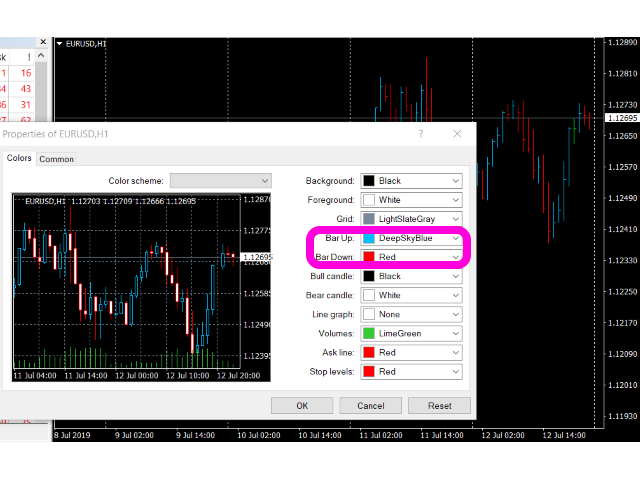Open the Line graph color dropdown
The width and height of the screenshot is (640, 480).
[x=411, y=314]
